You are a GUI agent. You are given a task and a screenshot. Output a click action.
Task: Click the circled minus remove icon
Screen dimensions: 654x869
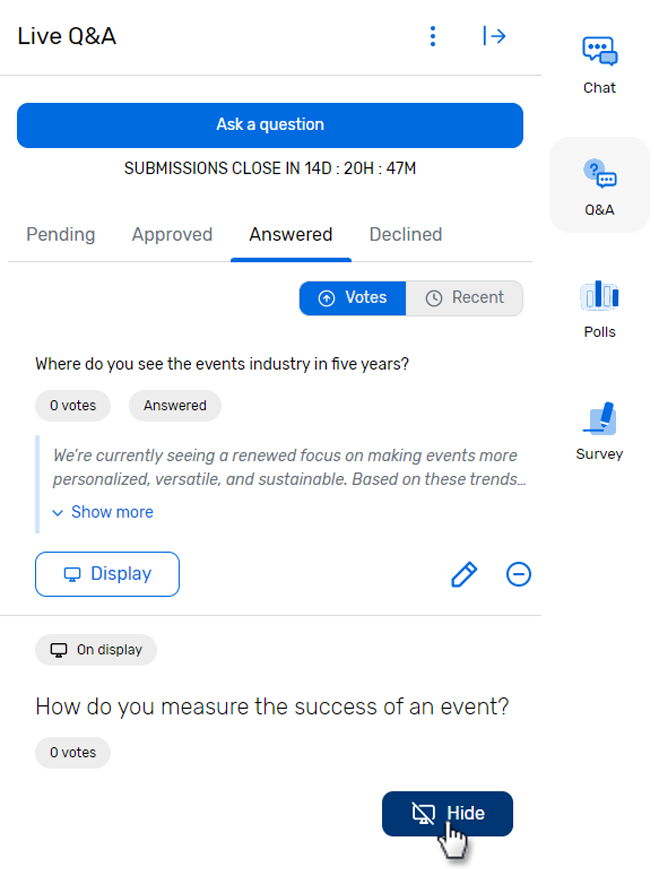[x=519, y=574]
